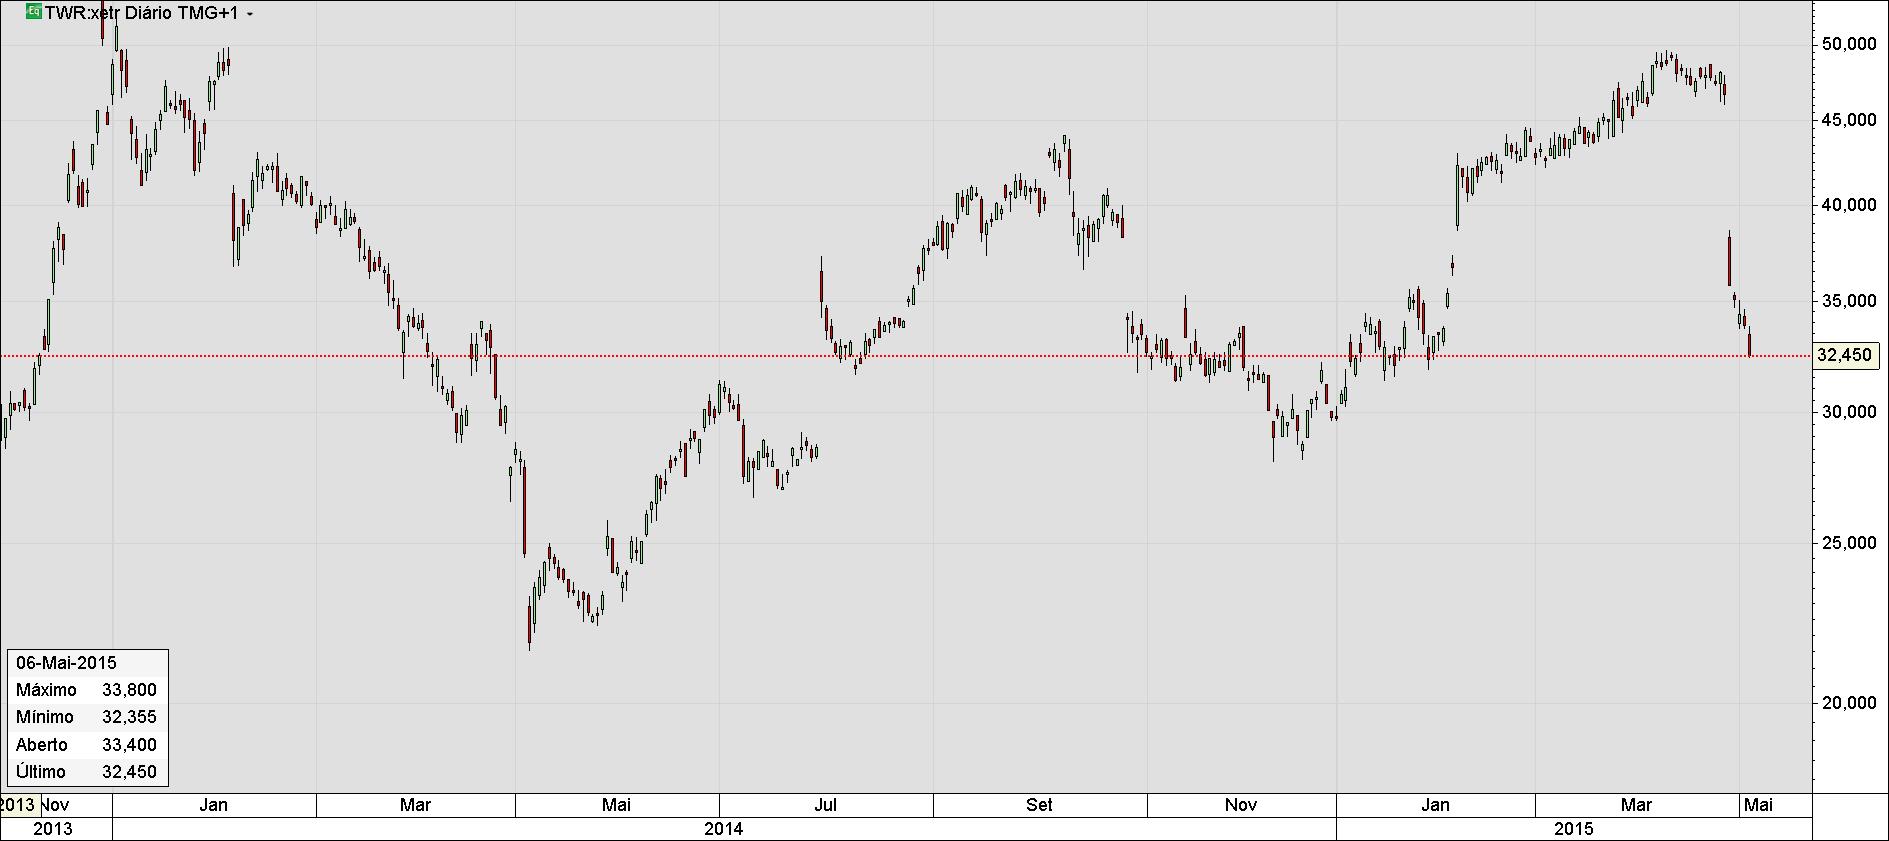Click the Último label in the info box
The image size is (1889, 841).
(x=41, y=772)
